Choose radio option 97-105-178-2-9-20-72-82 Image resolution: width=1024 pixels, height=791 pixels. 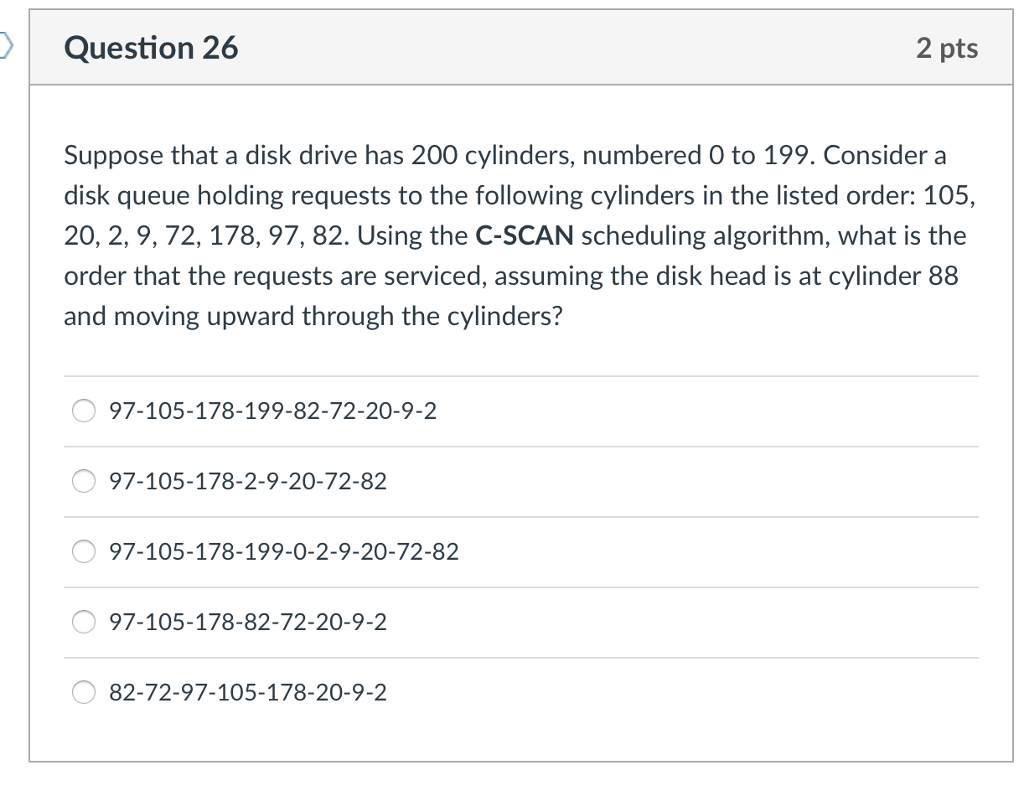point(84,481)
